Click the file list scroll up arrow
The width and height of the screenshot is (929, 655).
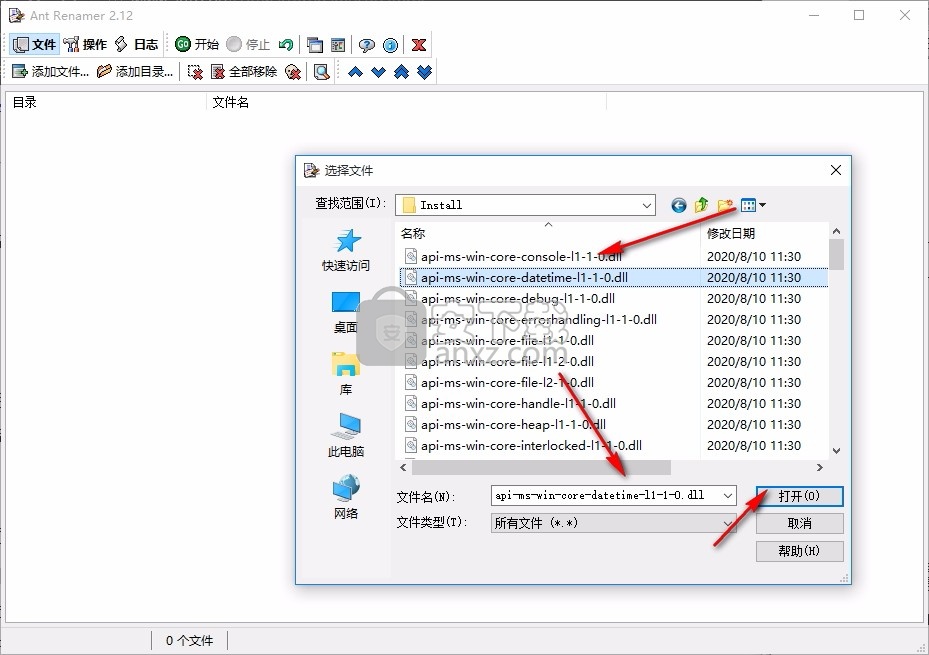[836, 231]
